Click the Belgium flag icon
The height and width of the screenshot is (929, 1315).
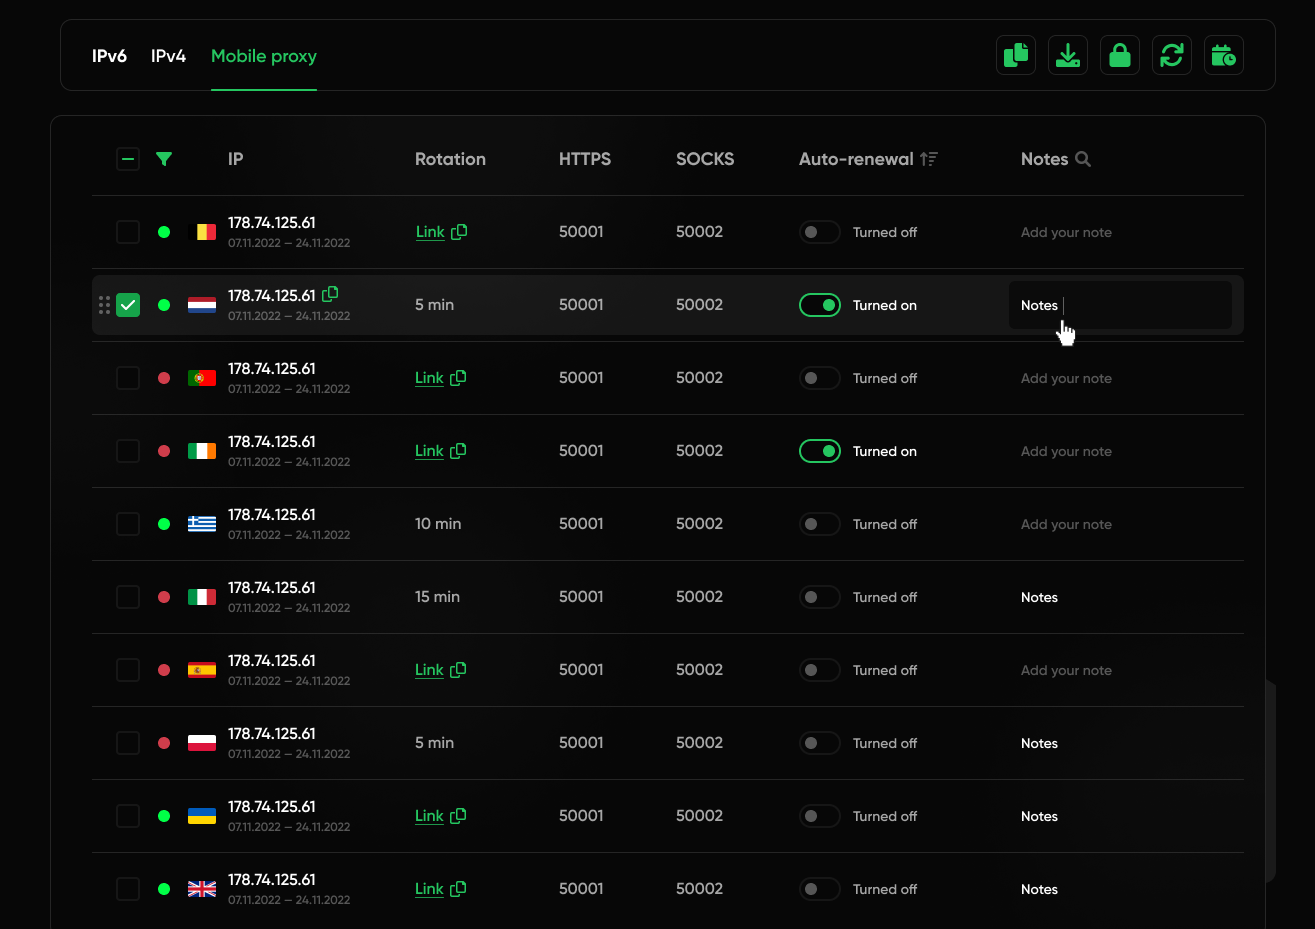202,232
